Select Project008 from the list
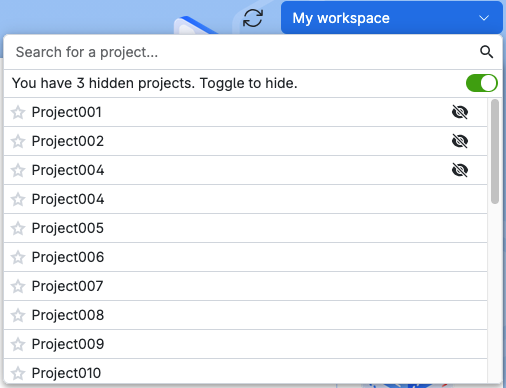506x388 pixels. [245, 315]
